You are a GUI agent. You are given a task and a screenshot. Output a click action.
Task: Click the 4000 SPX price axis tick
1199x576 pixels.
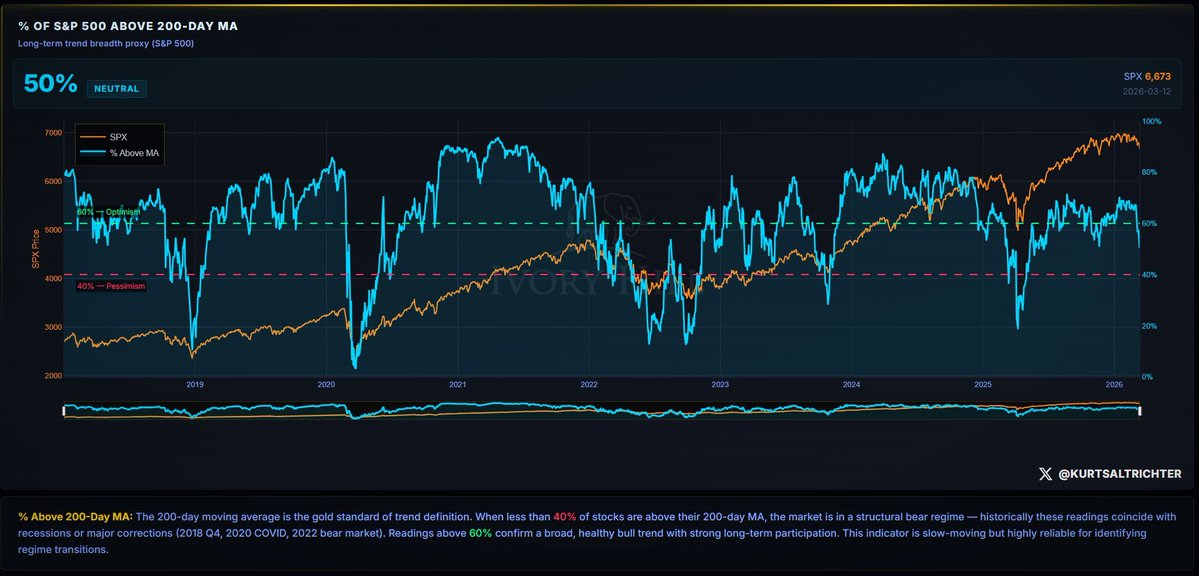click(x=52, y=278)
